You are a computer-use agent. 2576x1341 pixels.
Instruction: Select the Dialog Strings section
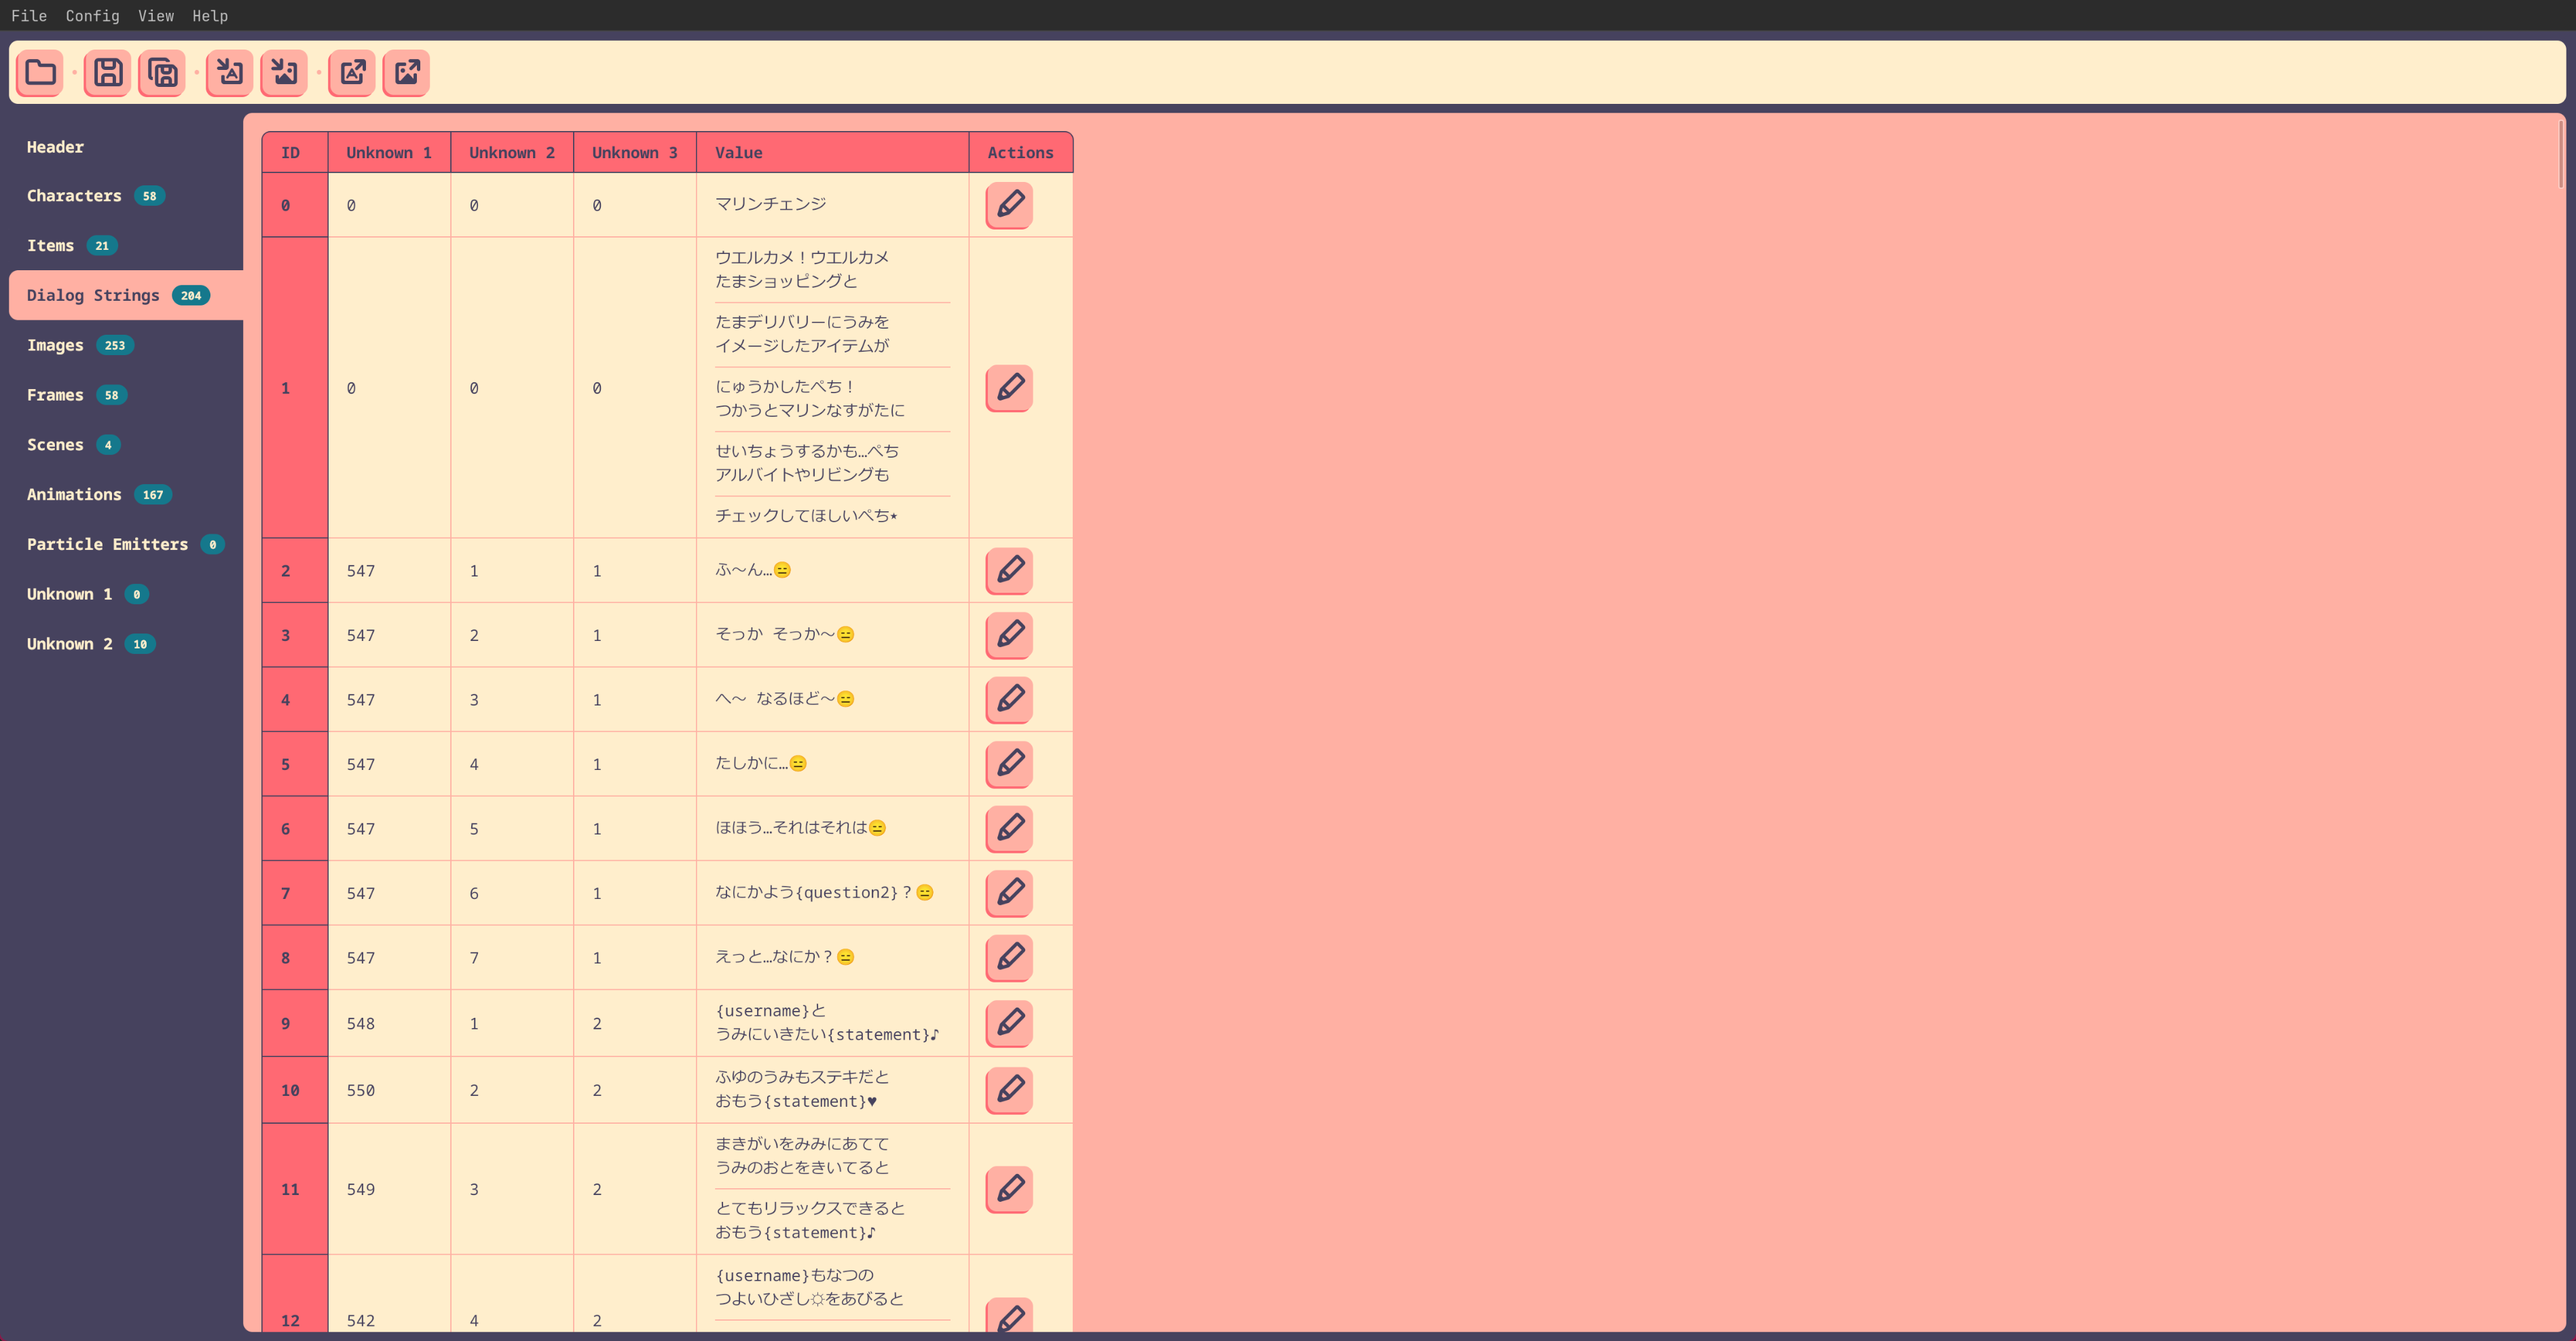tap(126, 295)
